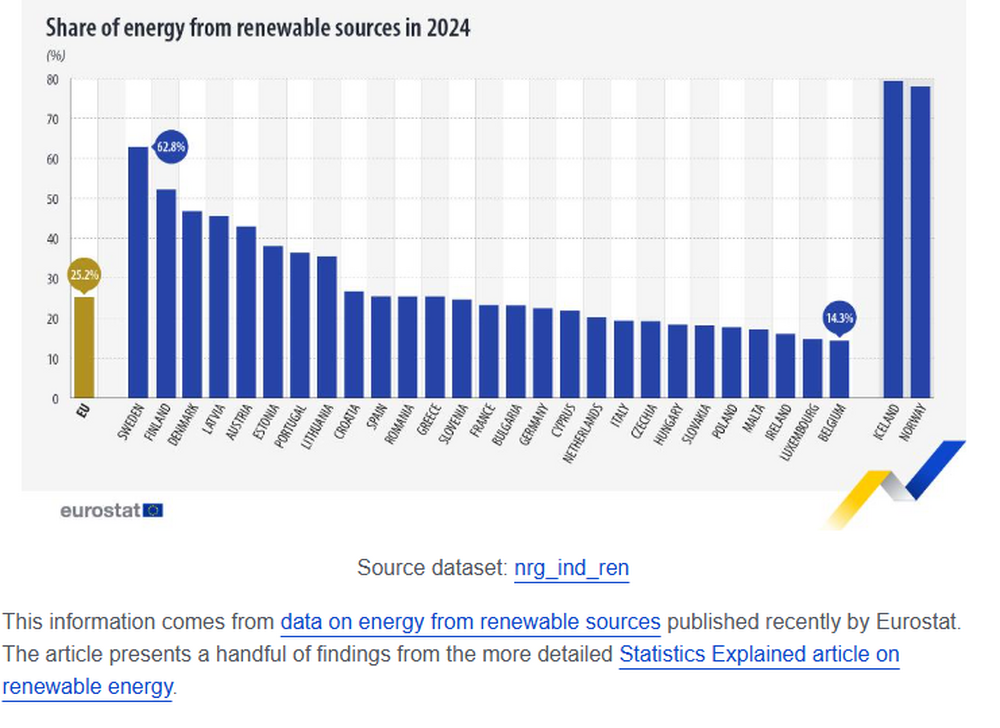
Task: Click the chart title text
Action: (x=256, y=28)
